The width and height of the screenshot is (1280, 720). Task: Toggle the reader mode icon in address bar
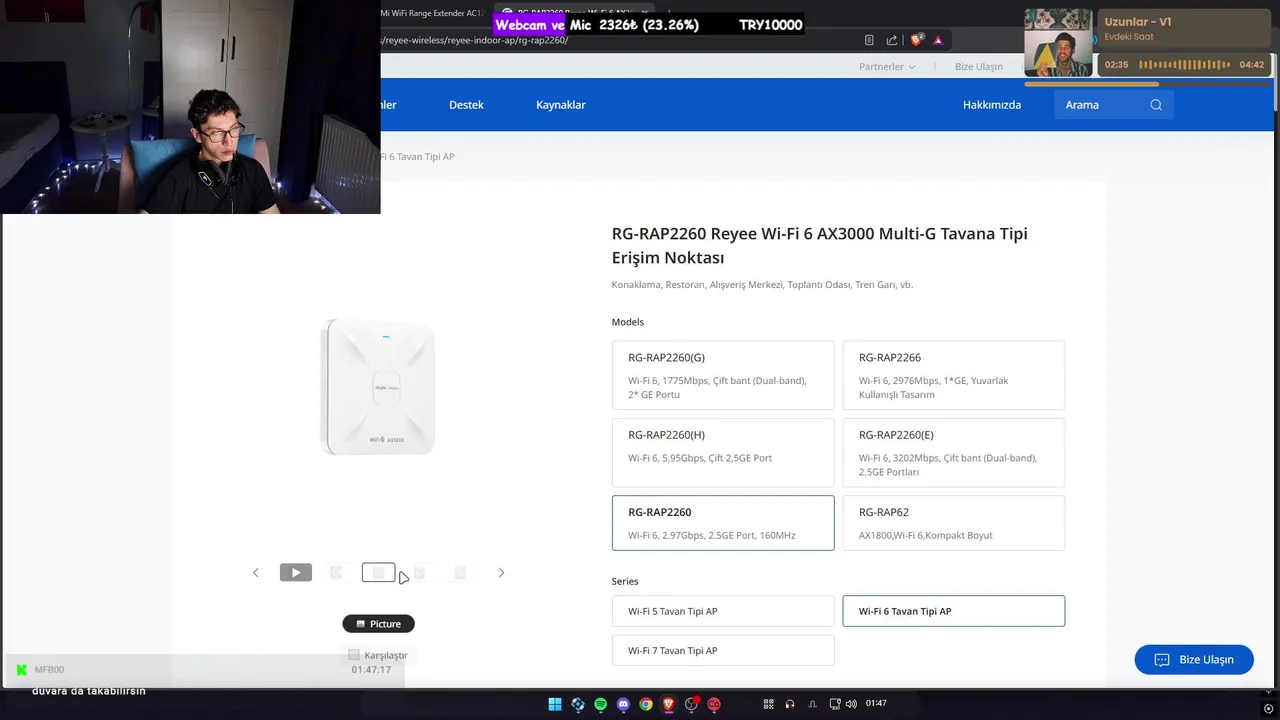(869, 40)
